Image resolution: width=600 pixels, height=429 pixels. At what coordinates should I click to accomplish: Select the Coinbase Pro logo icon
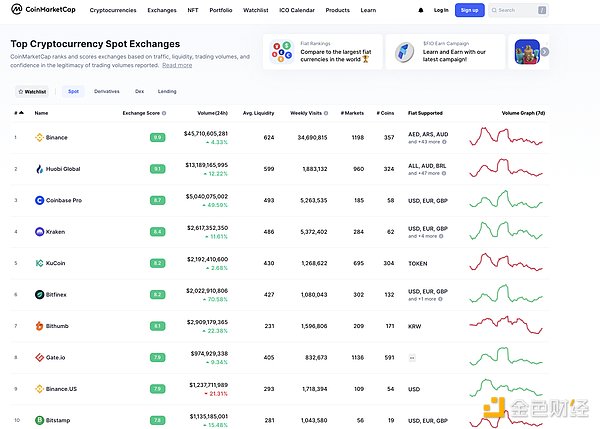[x=39, y=200]
